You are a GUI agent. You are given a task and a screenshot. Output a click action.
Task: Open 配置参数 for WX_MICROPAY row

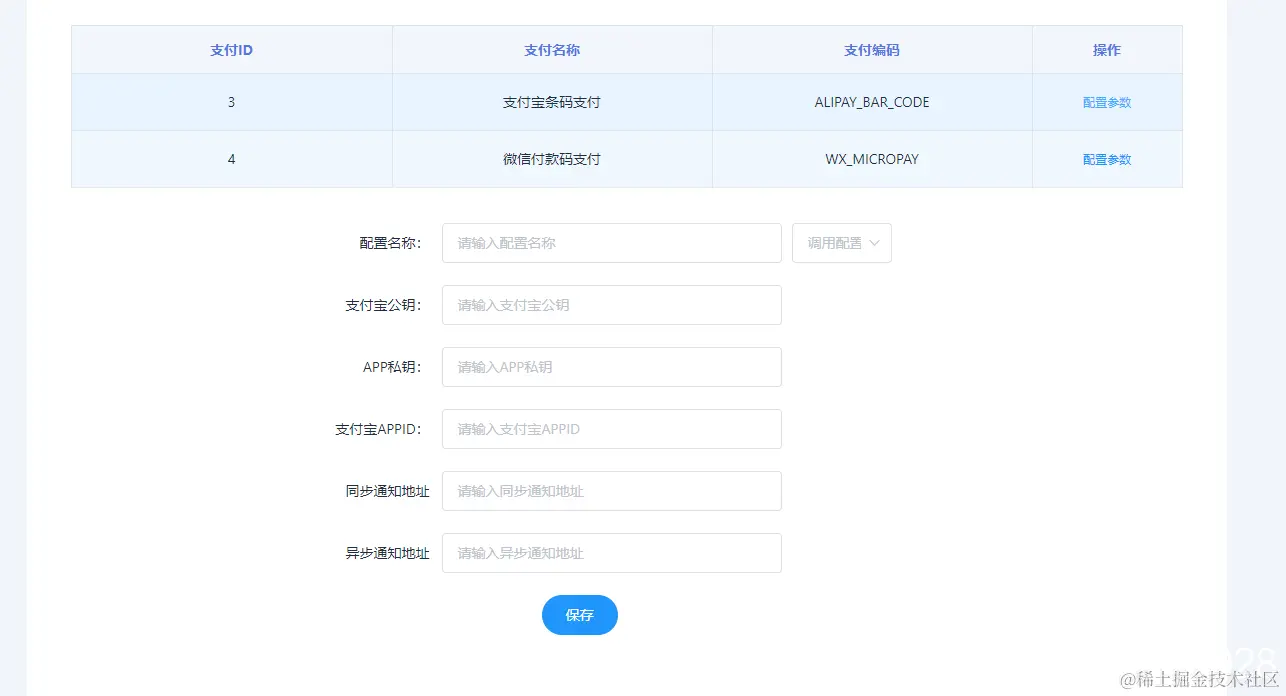[1107, 159]
